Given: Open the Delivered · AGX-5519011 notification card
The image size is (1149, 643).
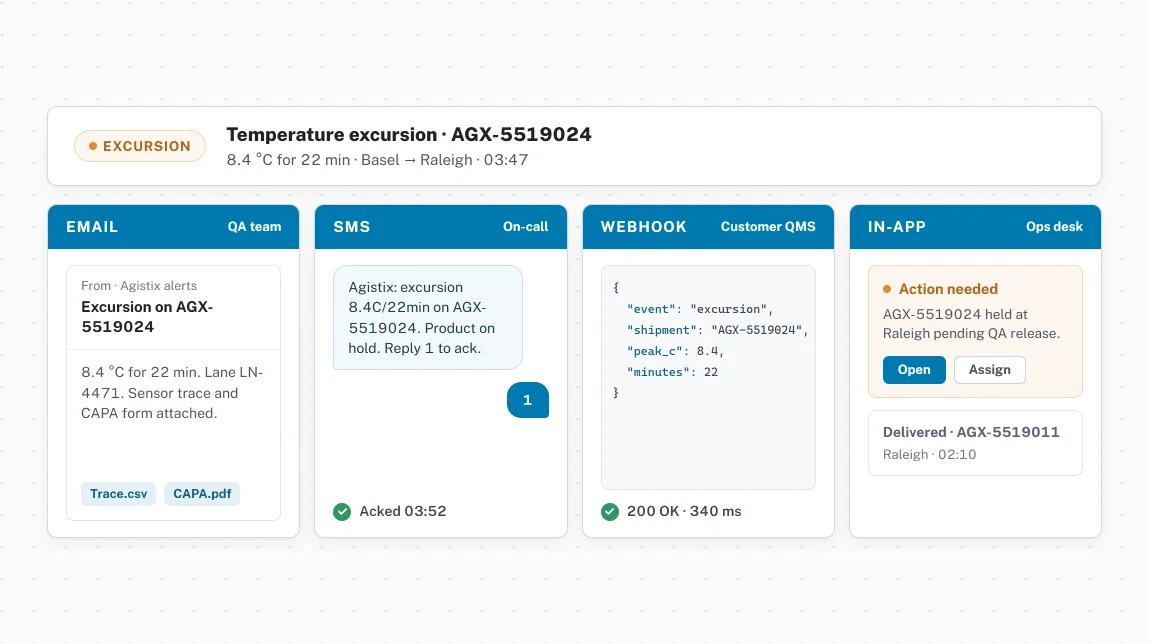Looking at the screenshot, I should pos(975,443).
